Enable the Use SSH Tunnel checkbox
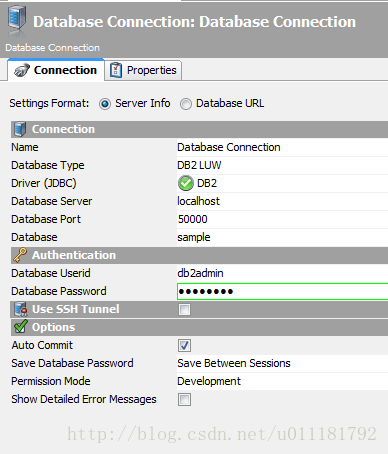Image resolution: width=388 pixels, height=454 pixels. click(184, 309)
